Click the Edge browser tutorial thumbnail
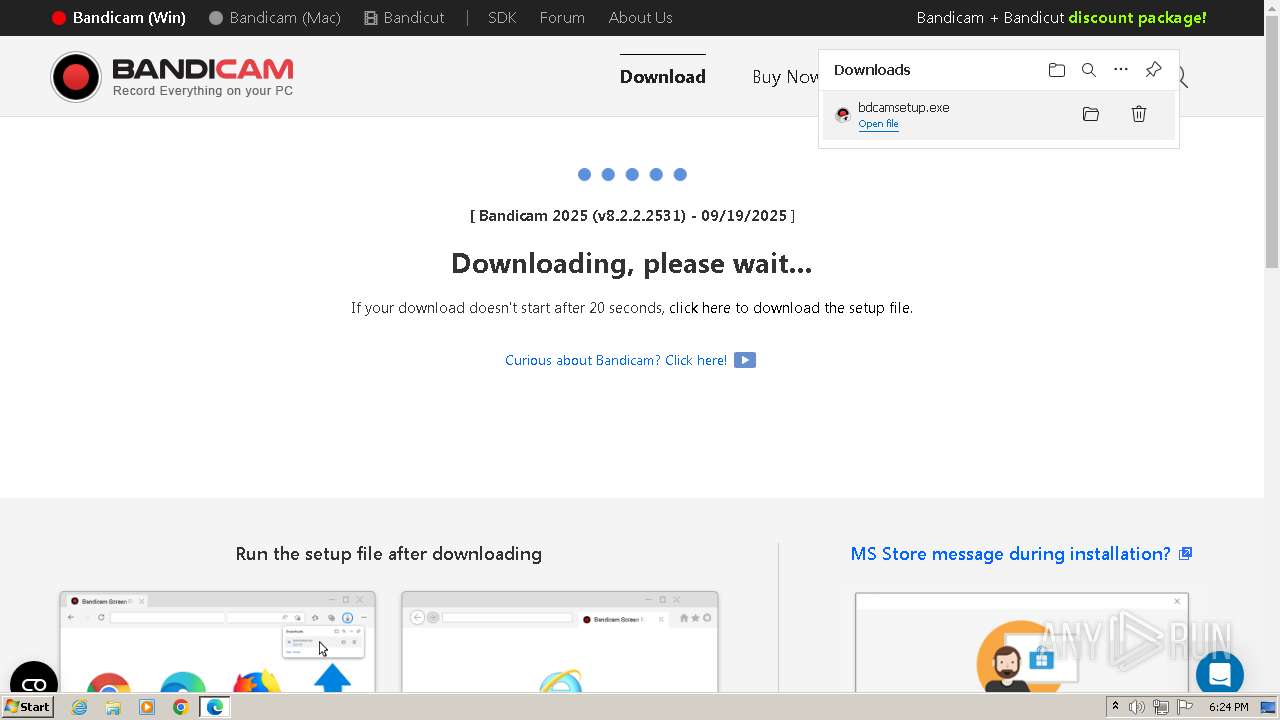The height and width of the screenshot is (720, 1280). click(x=218, y=642)
